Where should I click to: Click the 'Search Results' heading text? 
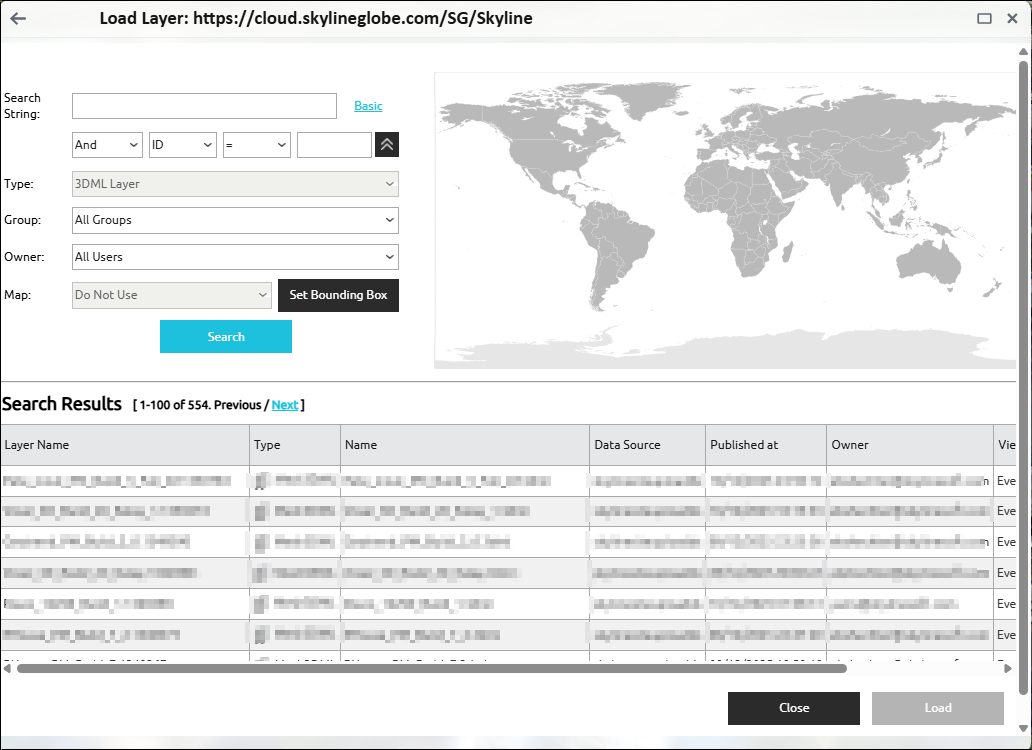pos(62,404)
